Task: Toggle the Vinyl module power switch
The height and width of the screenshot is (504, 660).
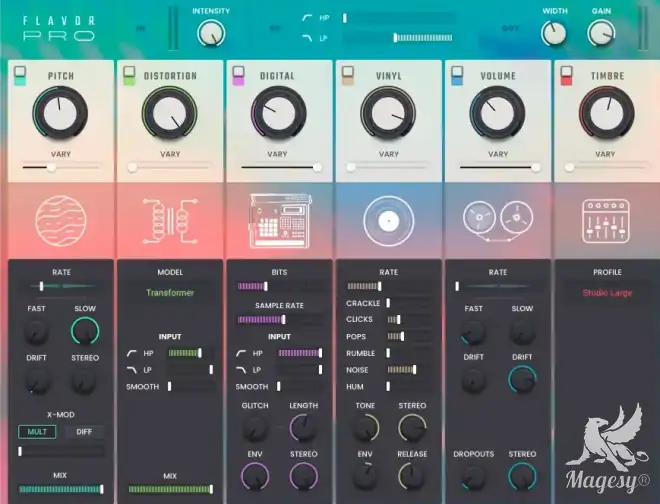Action: pyautogui.click(x=348, y=76)
